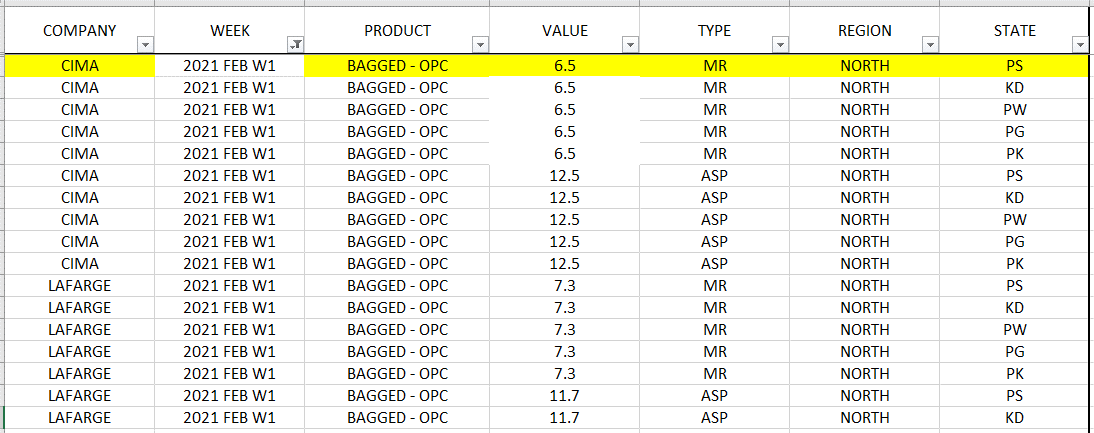
Task: Select KD state in CIMA 6.5 MR row
Action: [x=1014, y=88]
